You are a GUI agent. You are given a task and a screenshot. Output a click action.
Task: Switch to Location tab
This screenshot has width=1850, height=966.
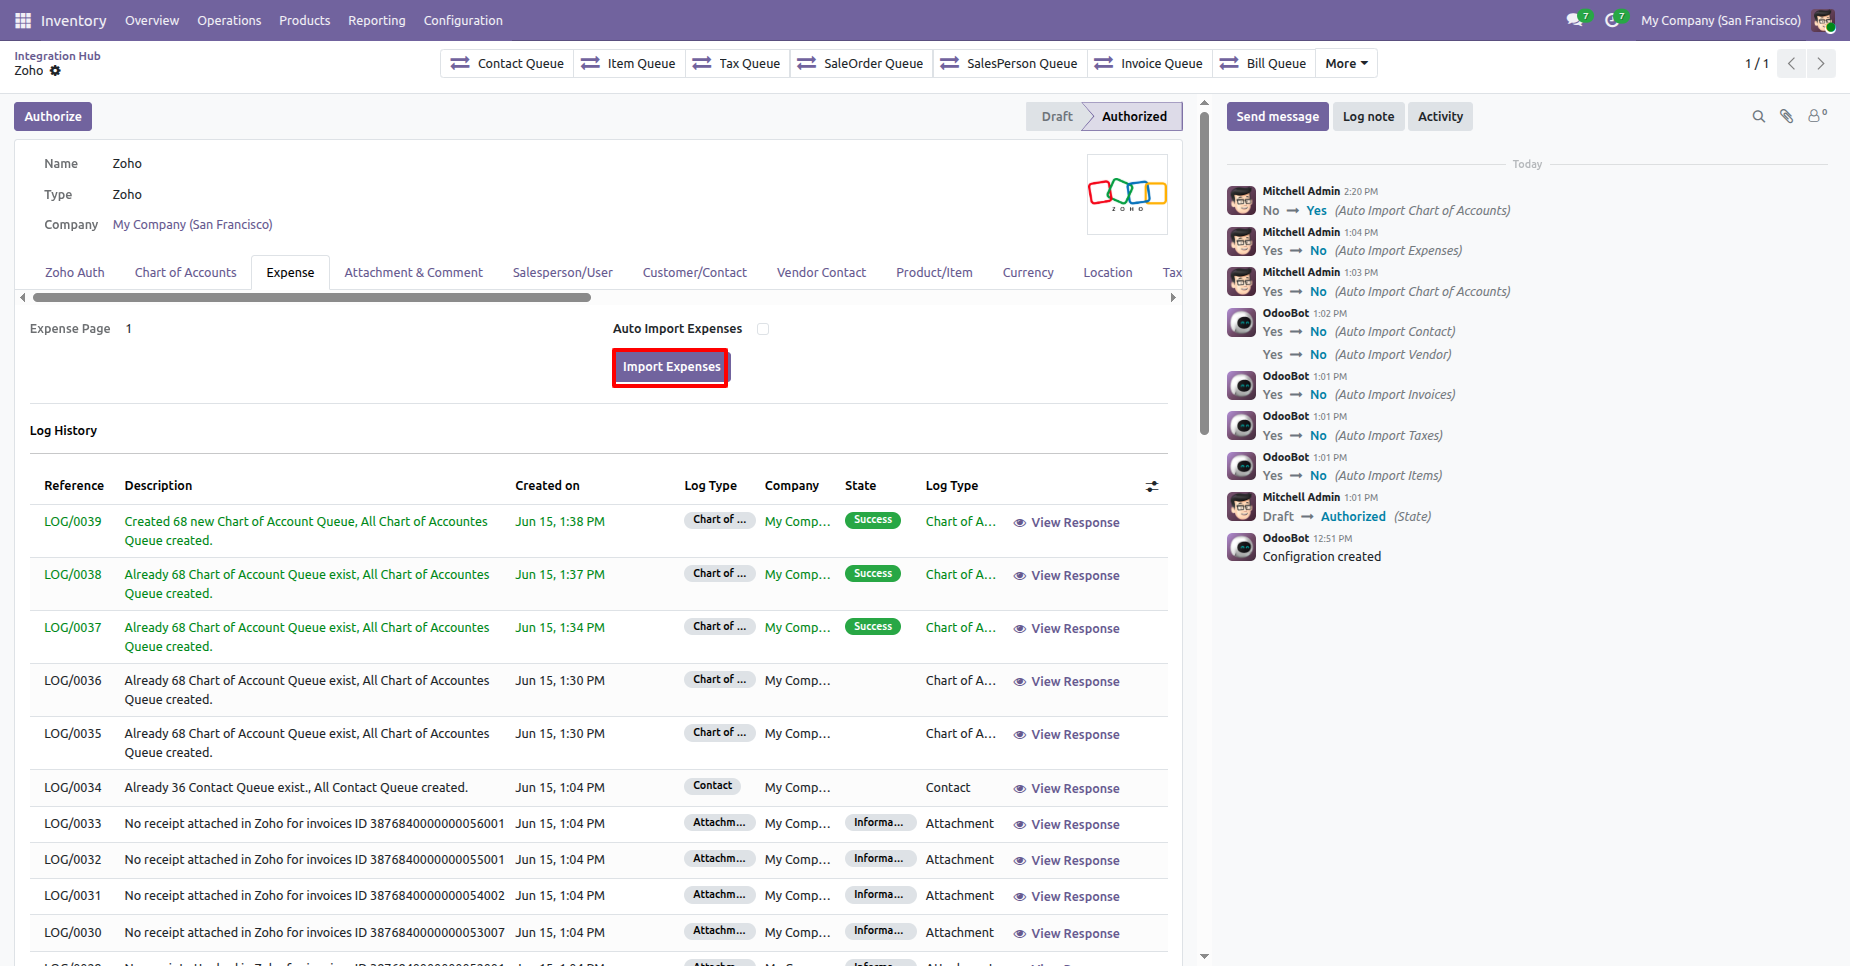[x=1108, y=273]
